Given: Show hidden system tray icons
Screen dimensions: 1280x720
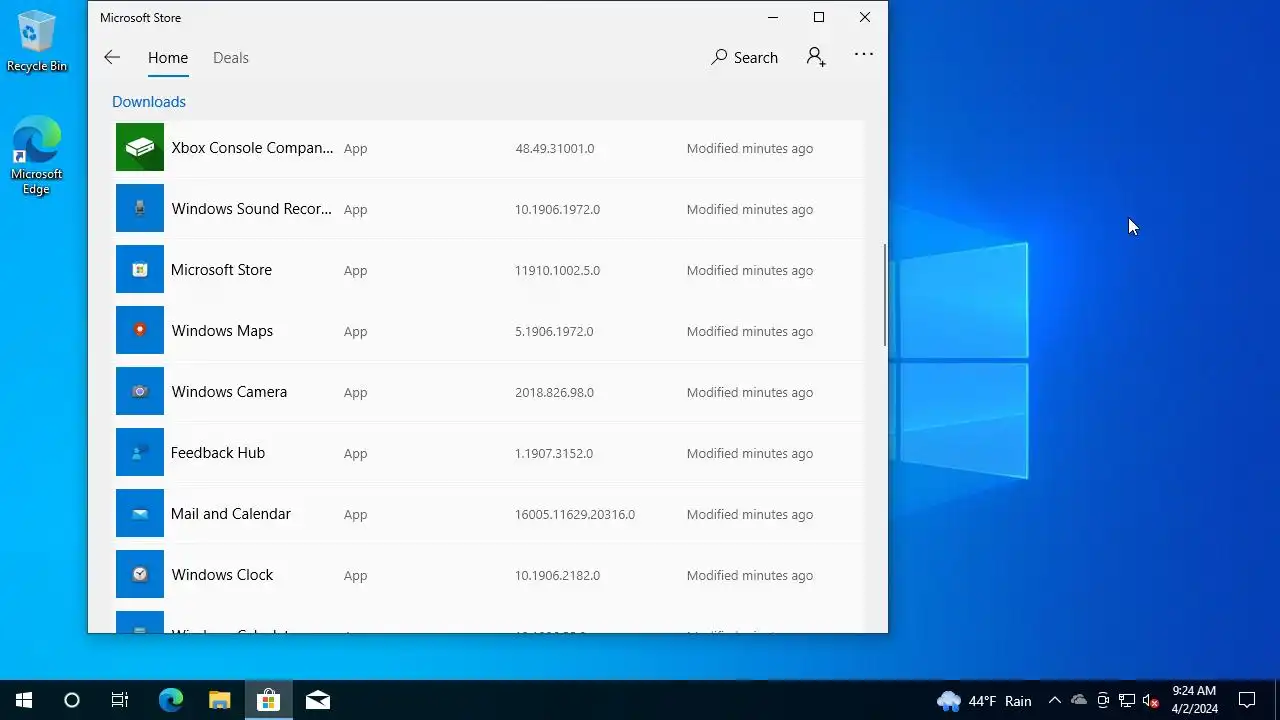Looking at the screenshot, I should pos(1054,700).
